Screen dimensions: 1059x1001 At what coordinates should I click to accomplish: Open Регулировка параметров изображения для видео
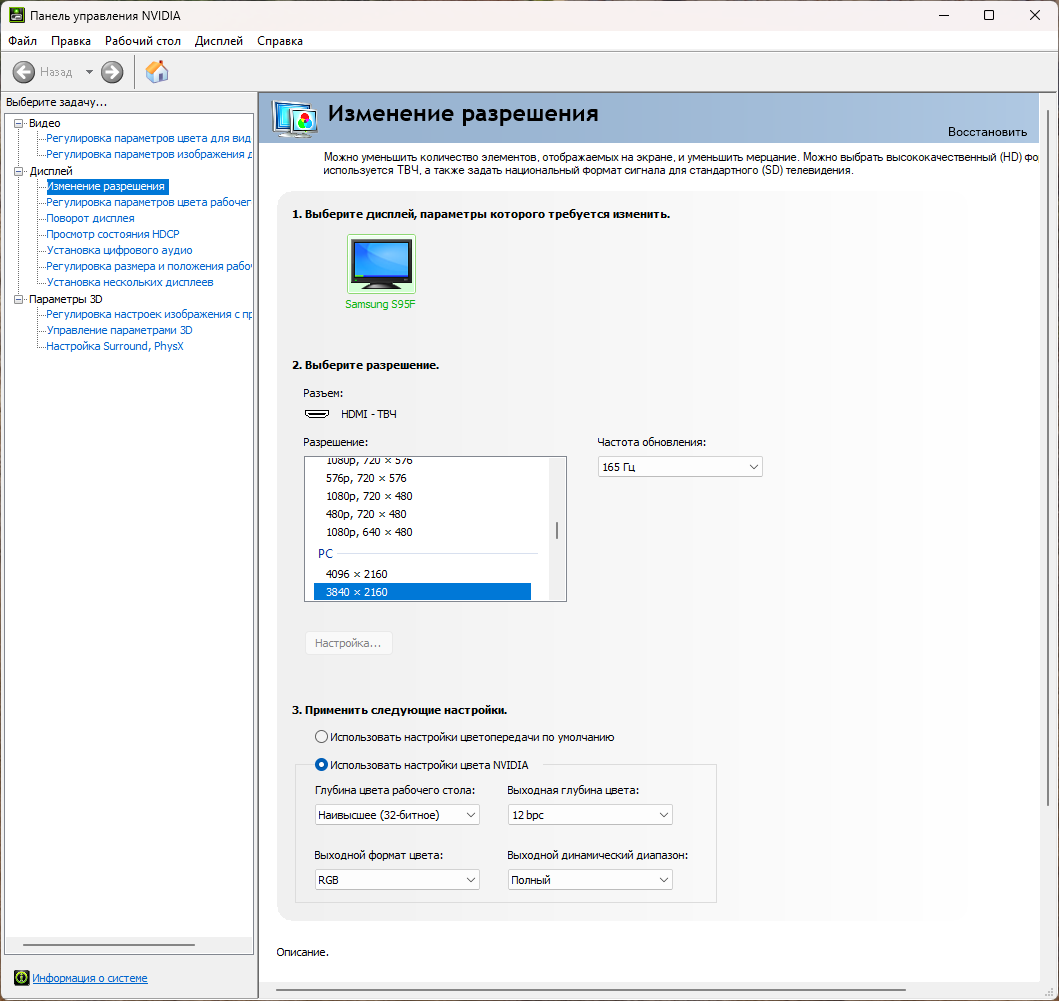pyautogui.click(x=149, y=154)
